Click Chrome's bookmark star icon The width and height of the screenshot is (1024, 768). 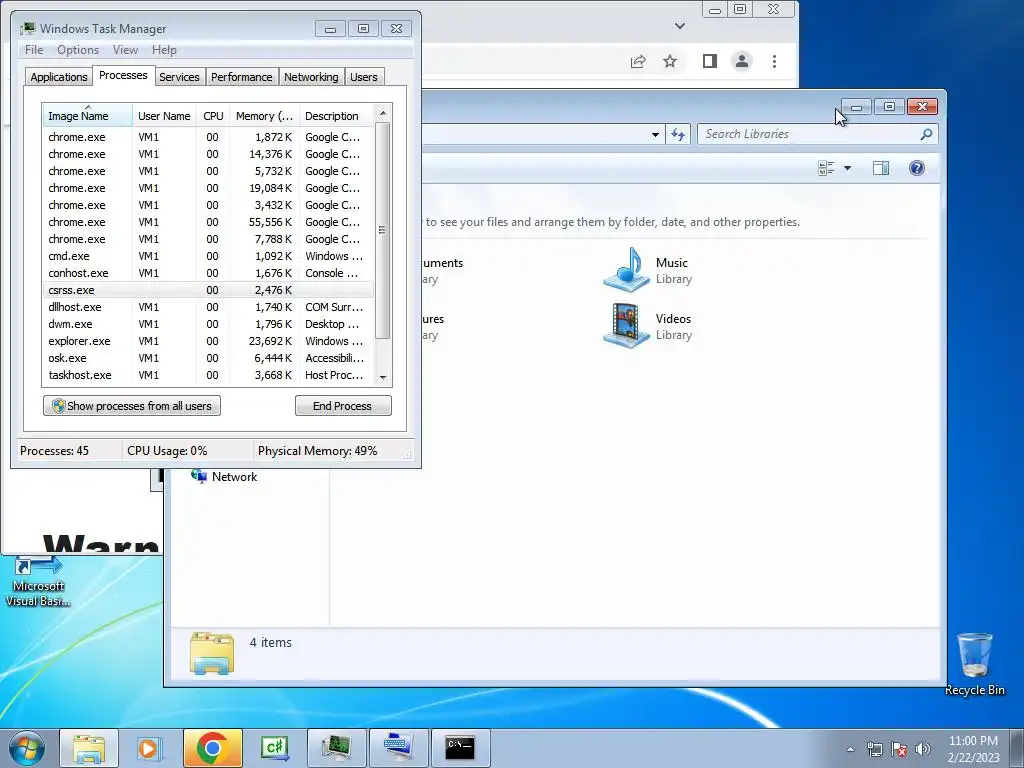[x=670, y=61]
